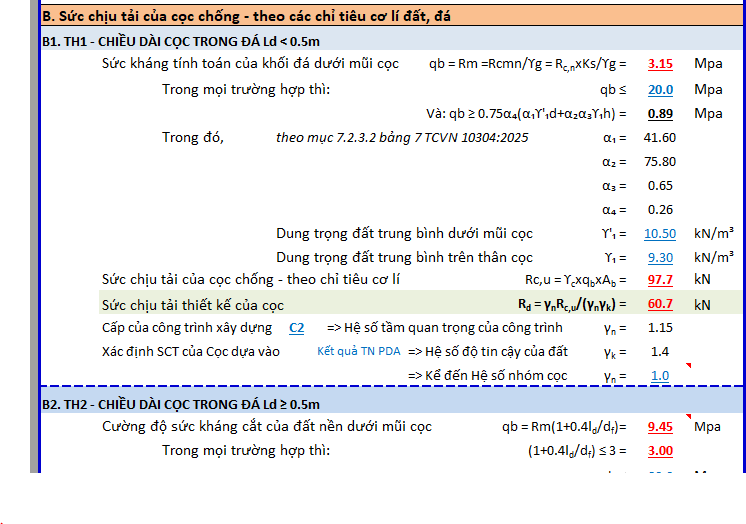
Task: Select 'Cấp của công trình xây dựng' label
Action: point(187,328)
